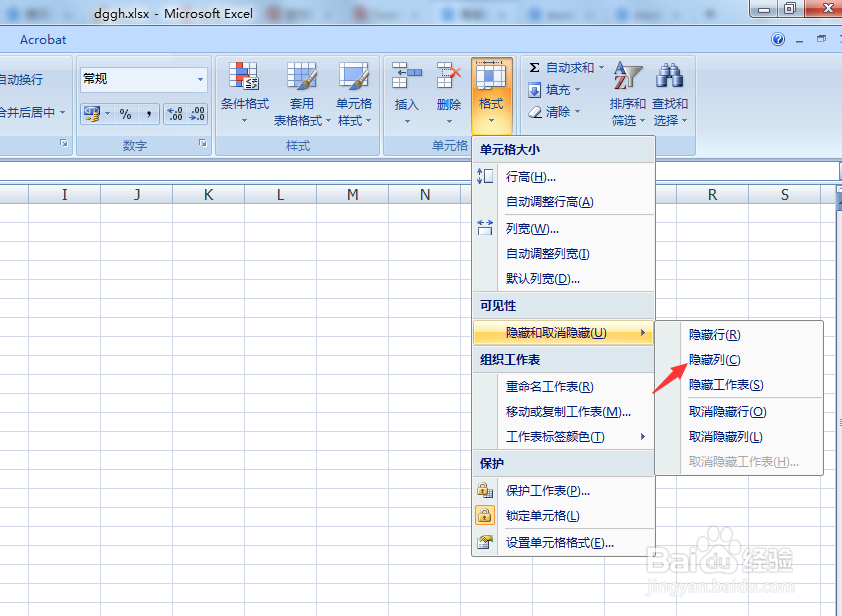
Task: Click dialog launcher left of the Number (数字) group
Action: 64,143
